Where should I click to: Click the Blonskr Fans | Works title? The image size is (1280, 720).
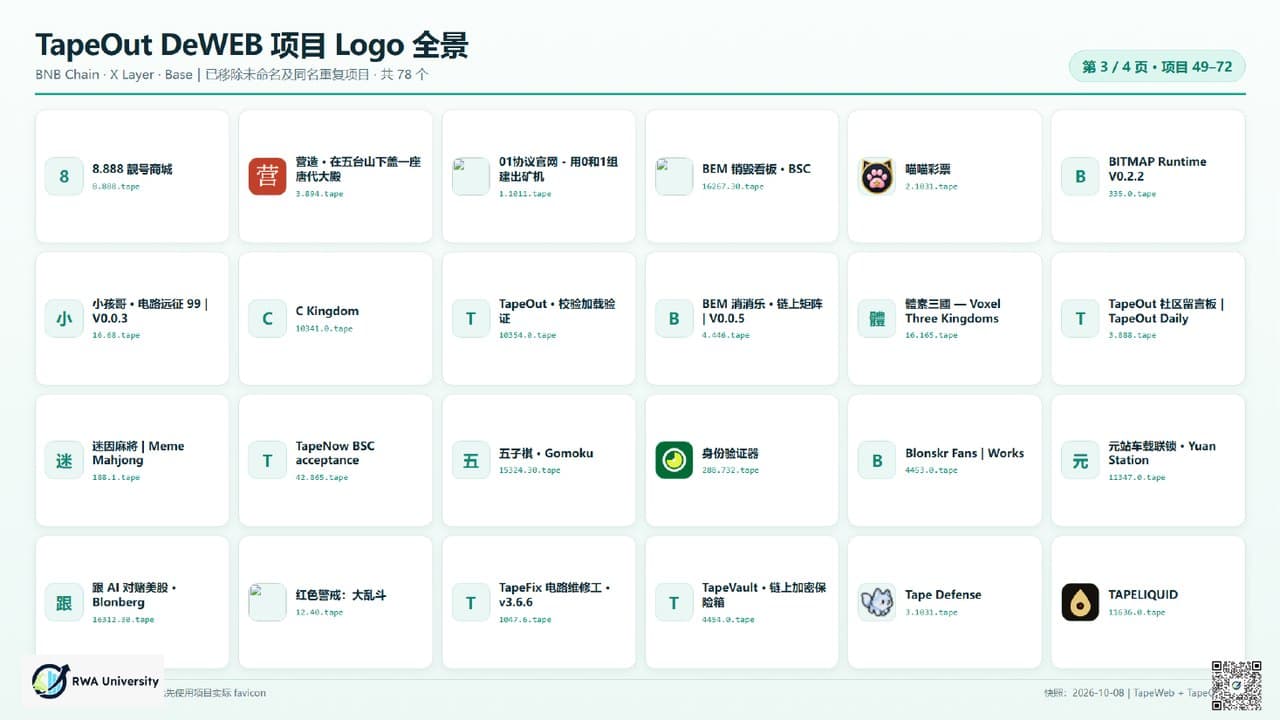[x=965, y=453]
